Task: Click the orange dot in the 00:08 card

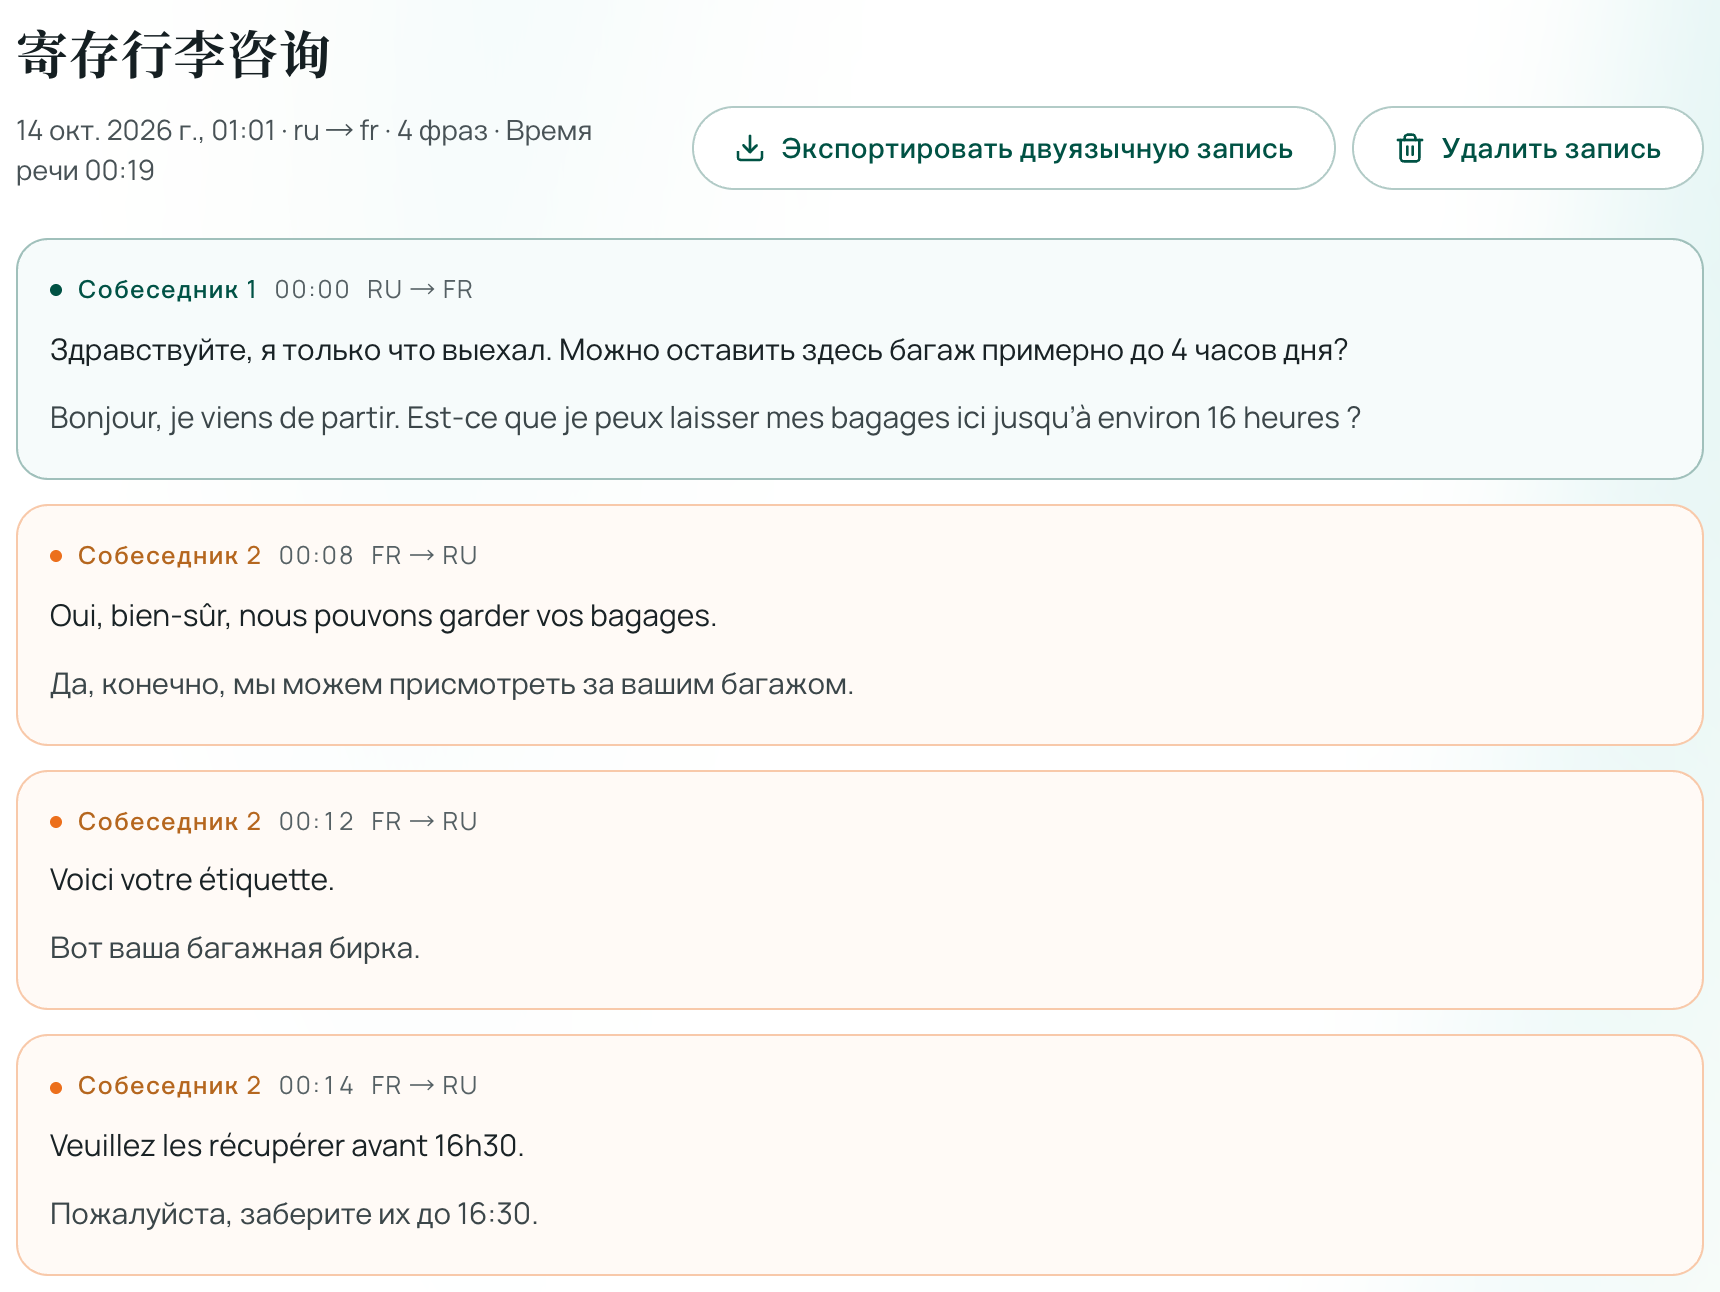Action: 57,556
